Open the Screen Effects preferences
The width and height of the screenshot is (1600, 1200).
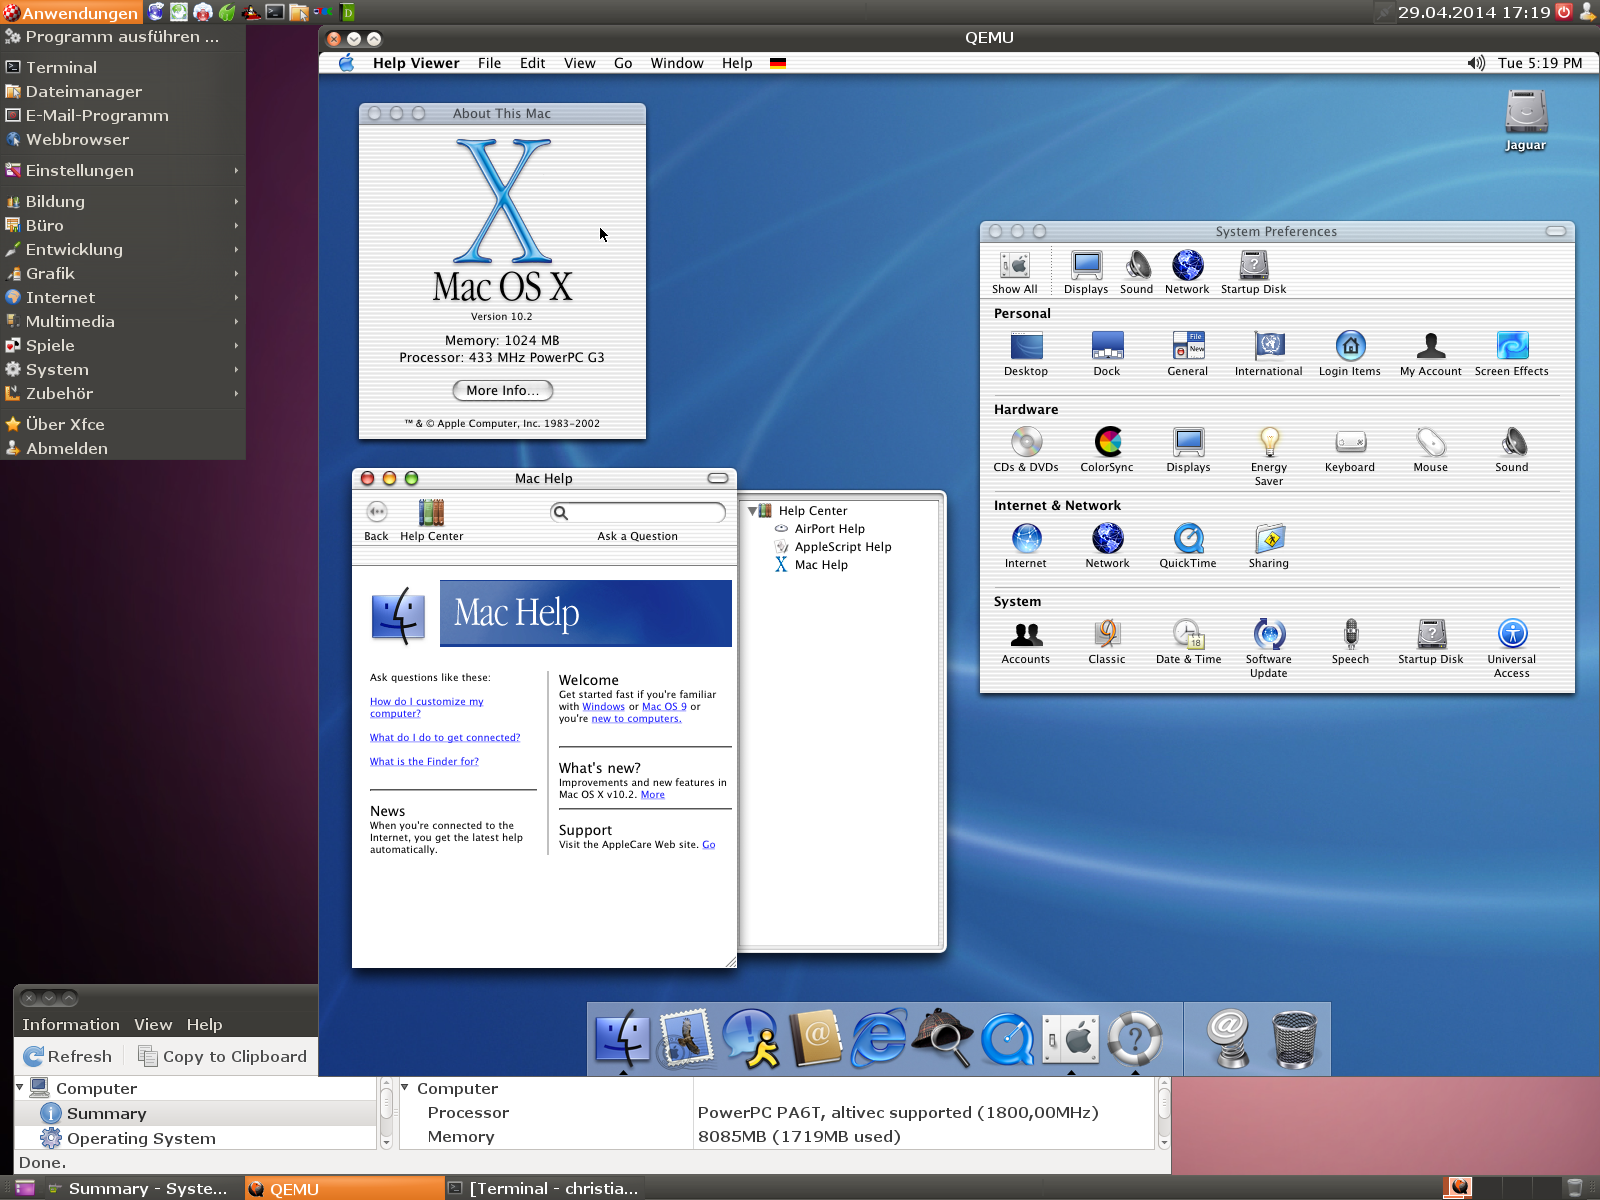[1511, 346]
